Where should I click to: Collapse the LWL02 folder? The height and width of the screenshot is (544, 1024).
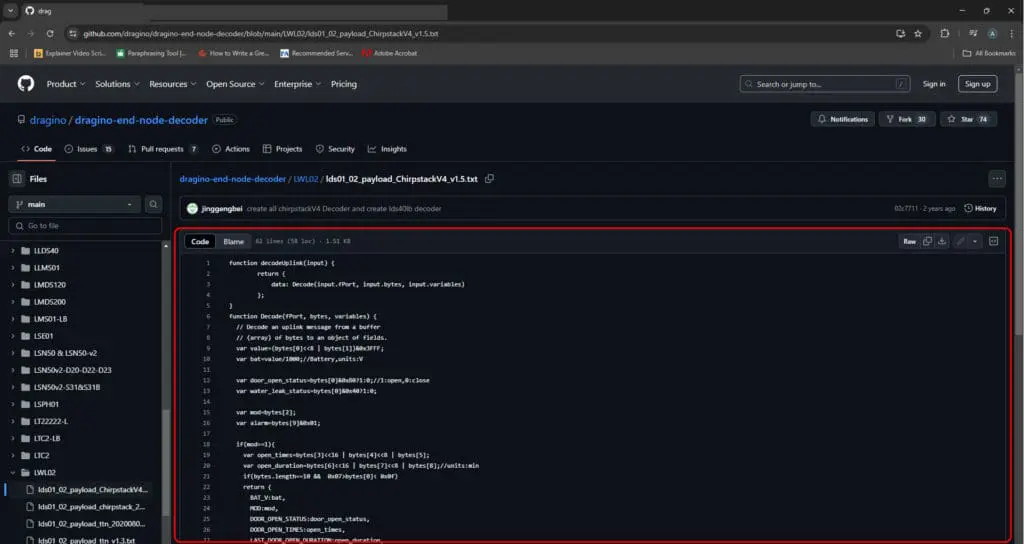[13, 472]
